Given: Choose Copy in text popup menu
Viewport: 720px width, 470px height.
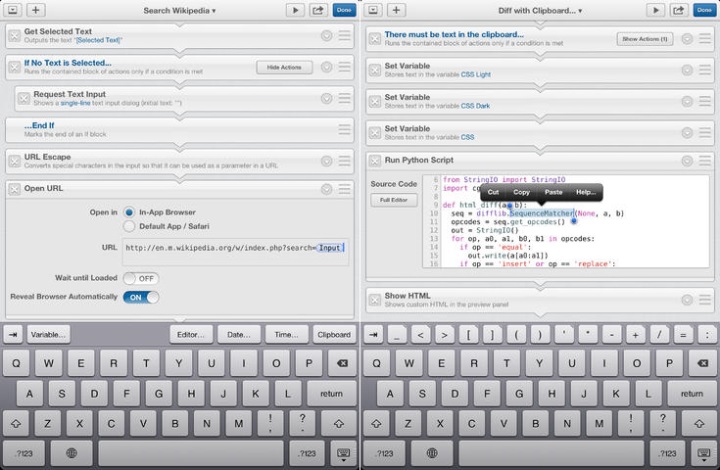Looking at the screenshot, I should [x=521, y=192].
